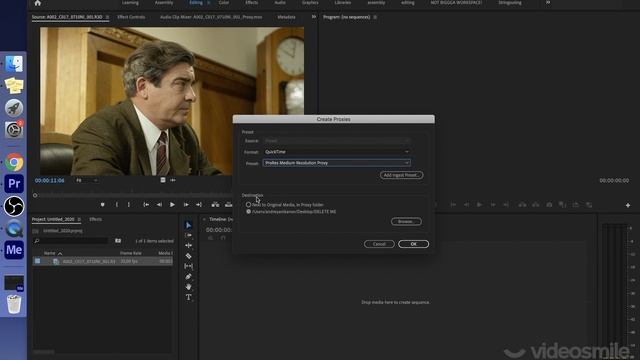
Task: Click Drag Video Only icon under source preview
Action: click(163, 180)
